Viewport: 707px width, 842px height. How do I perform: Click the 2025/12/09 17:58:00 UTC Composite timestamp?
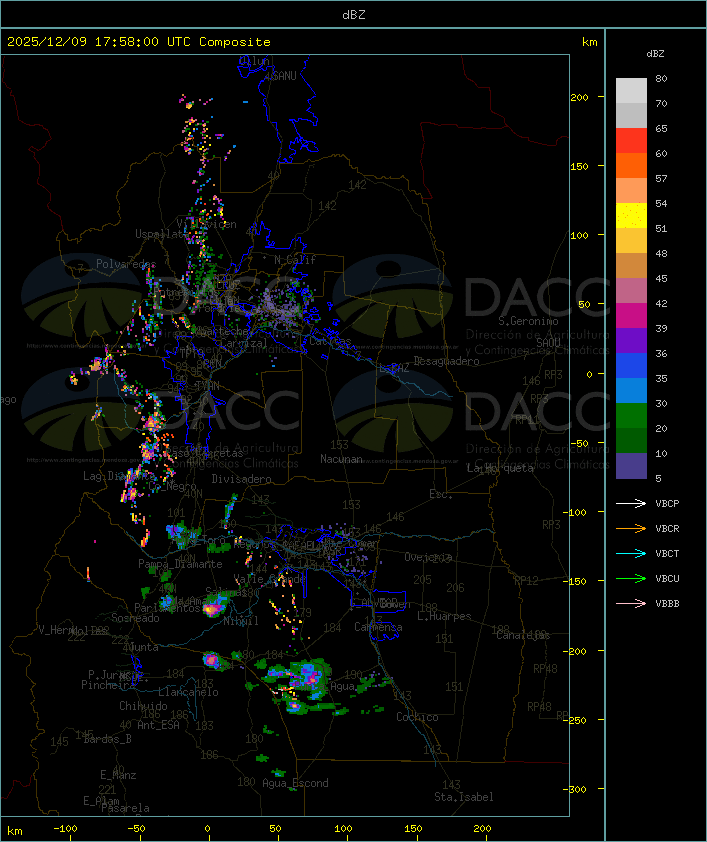[x=139, y=42]
